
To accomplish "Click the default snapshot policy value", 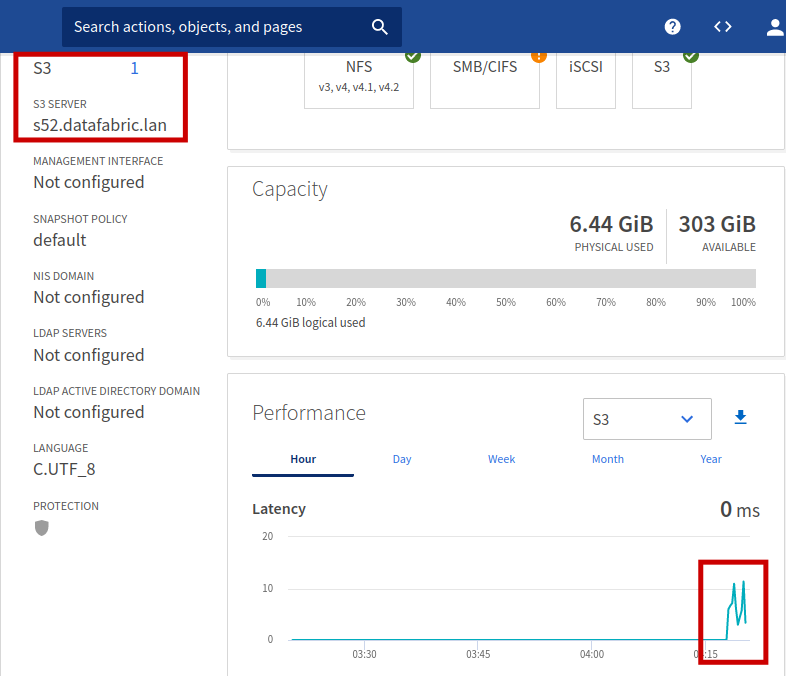I will click(60, 241).
